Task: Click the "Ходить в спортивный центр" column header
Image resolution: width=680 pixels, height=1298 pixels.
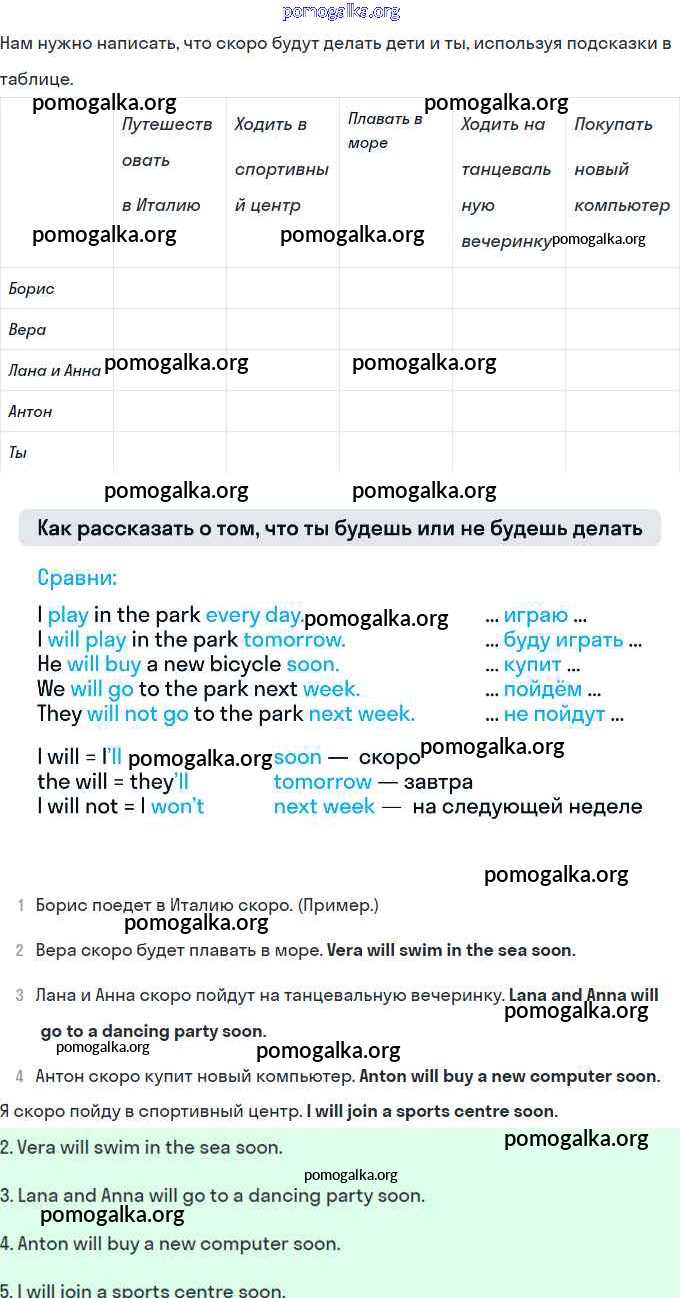Action: tap(281, 165)
